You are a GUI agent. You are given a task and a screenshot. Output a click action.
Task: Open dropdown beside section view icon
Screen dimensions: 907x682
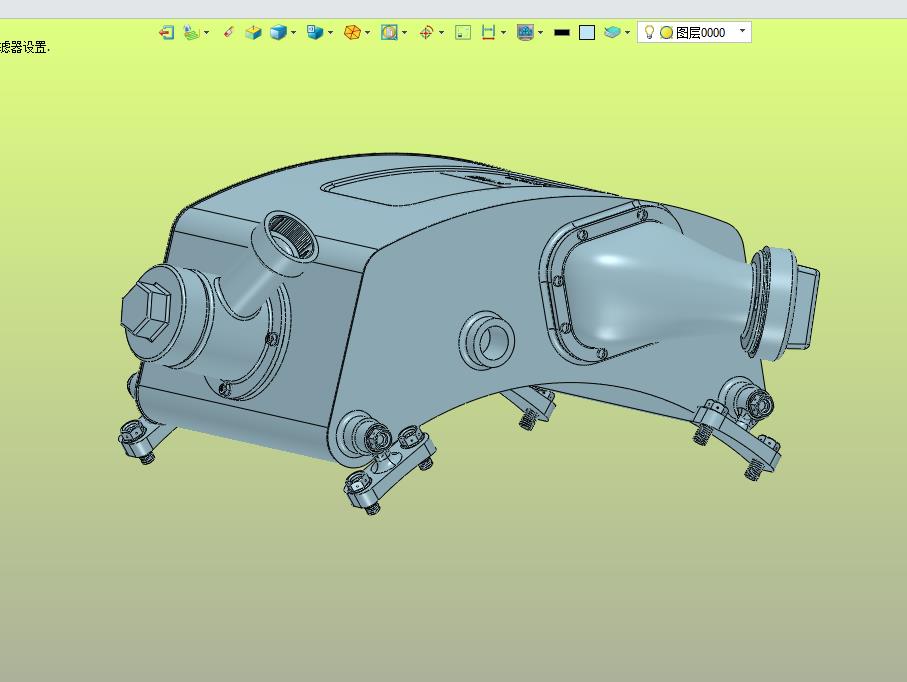[x=404, y=32]
